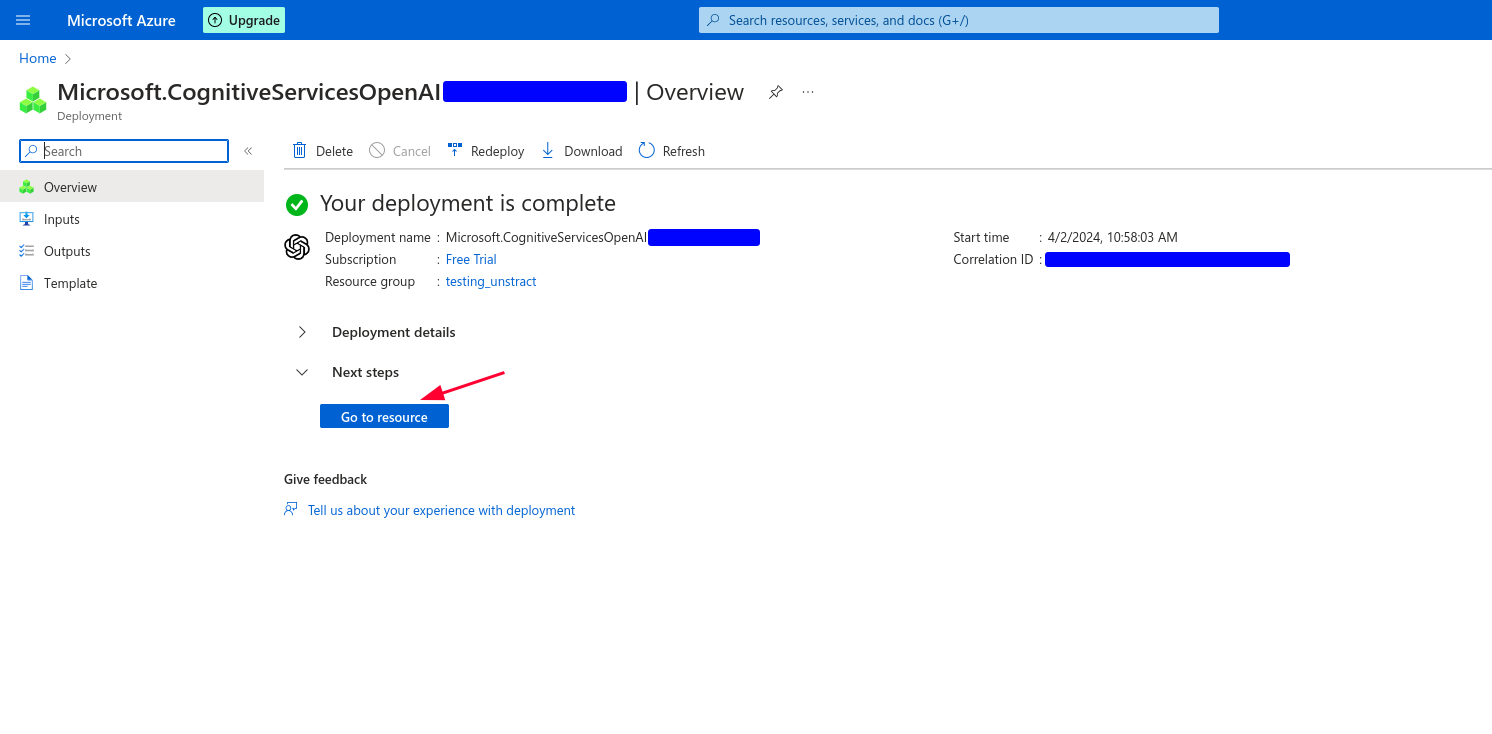The image size is (1492, 734).
Task: Collapse the Next steps section
Action: 365,372
